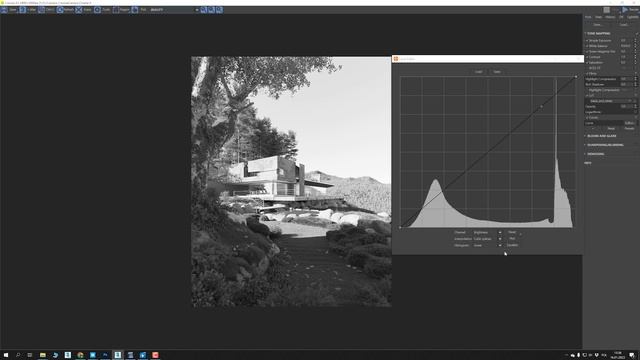Open the notification center icon in tray

click(632, 355)
